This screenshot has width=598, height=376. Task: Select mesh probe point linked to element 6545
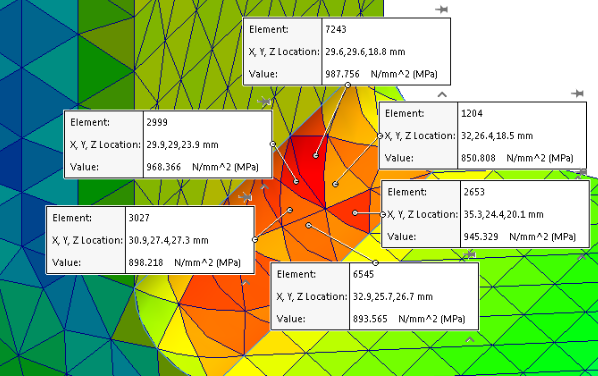[x=309, y=225]
